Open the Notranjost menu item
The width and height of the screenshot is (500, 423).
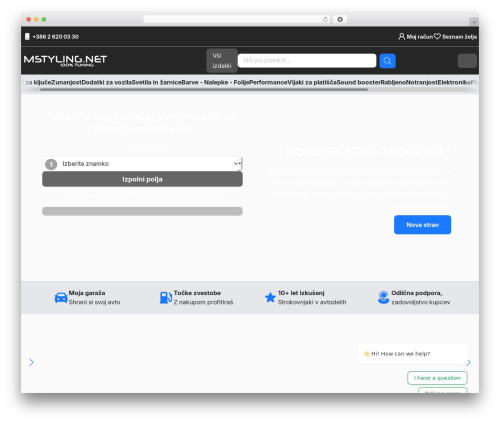tap(422, 82)
